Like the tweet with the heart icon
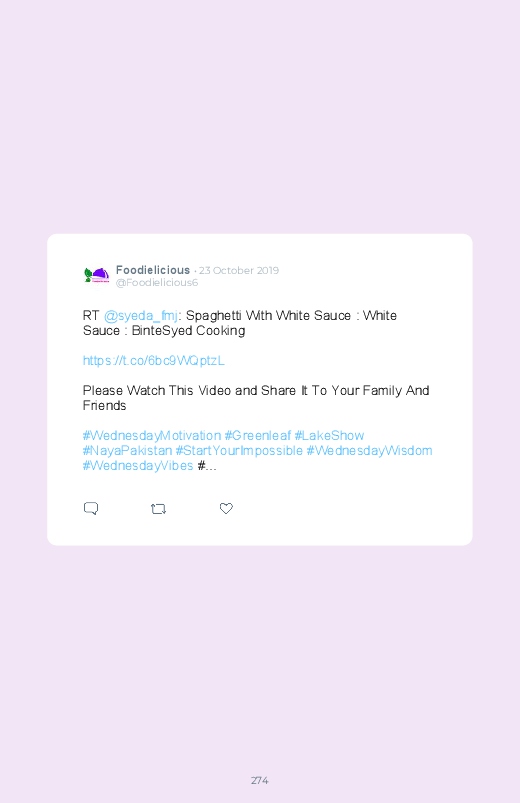 click(x=226, y=508)
